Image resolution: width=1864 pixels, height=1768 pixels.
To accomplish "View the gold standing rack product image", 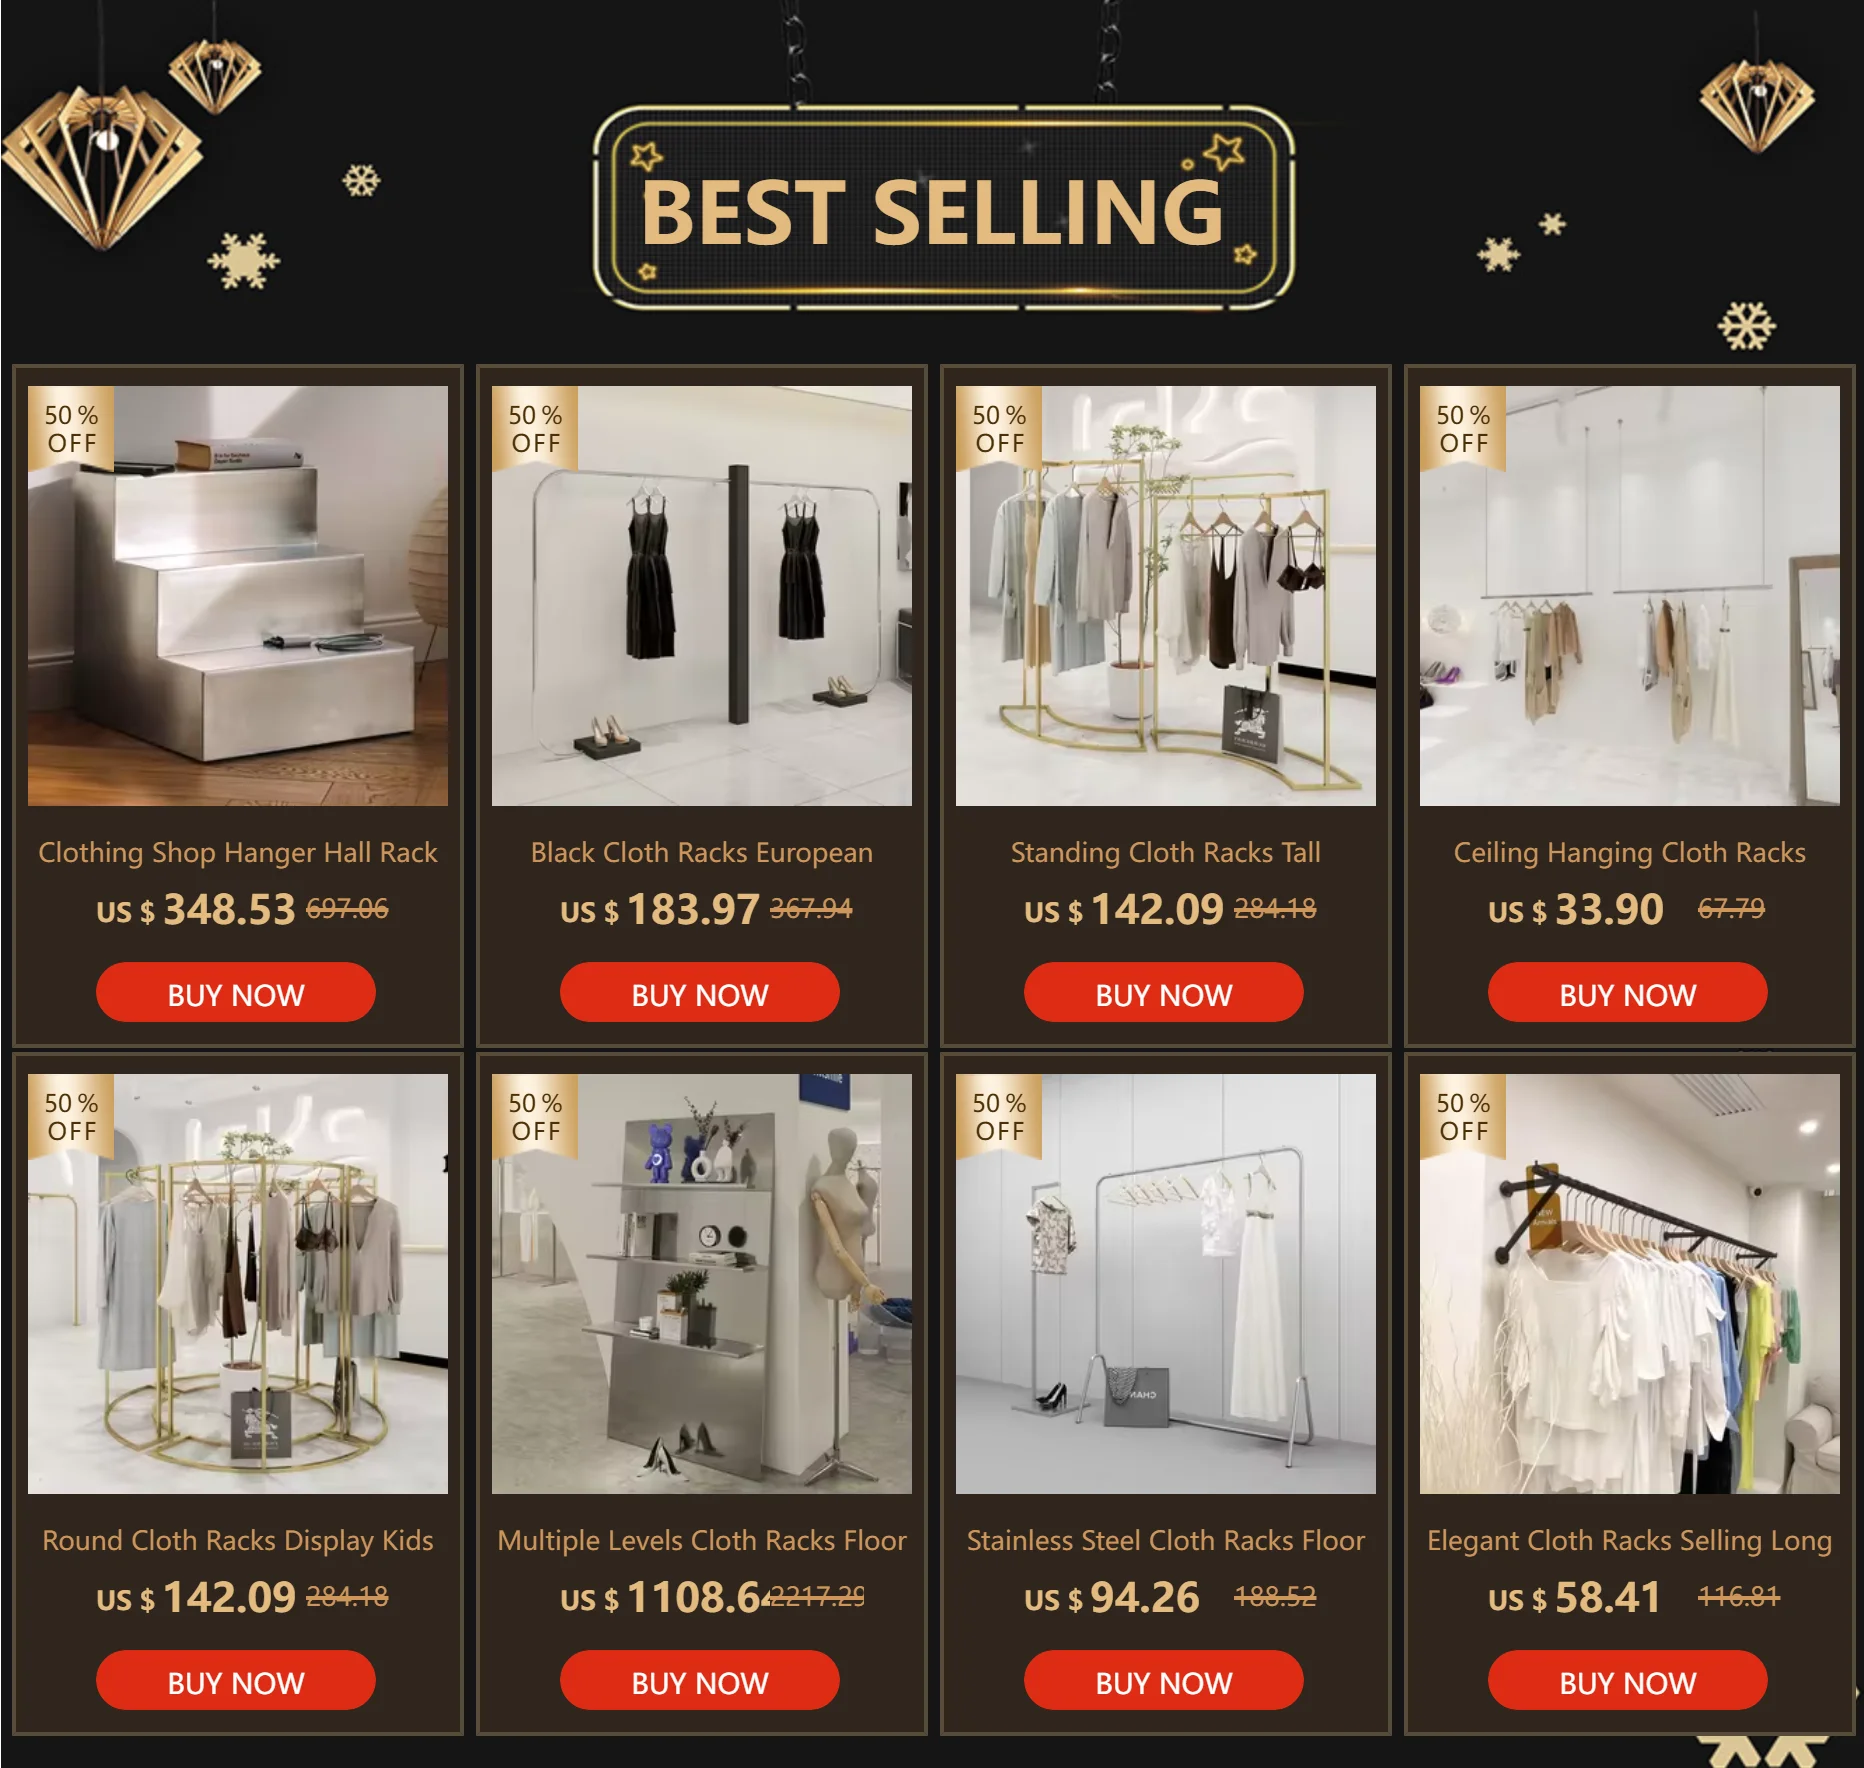I will pos(1166,596).
